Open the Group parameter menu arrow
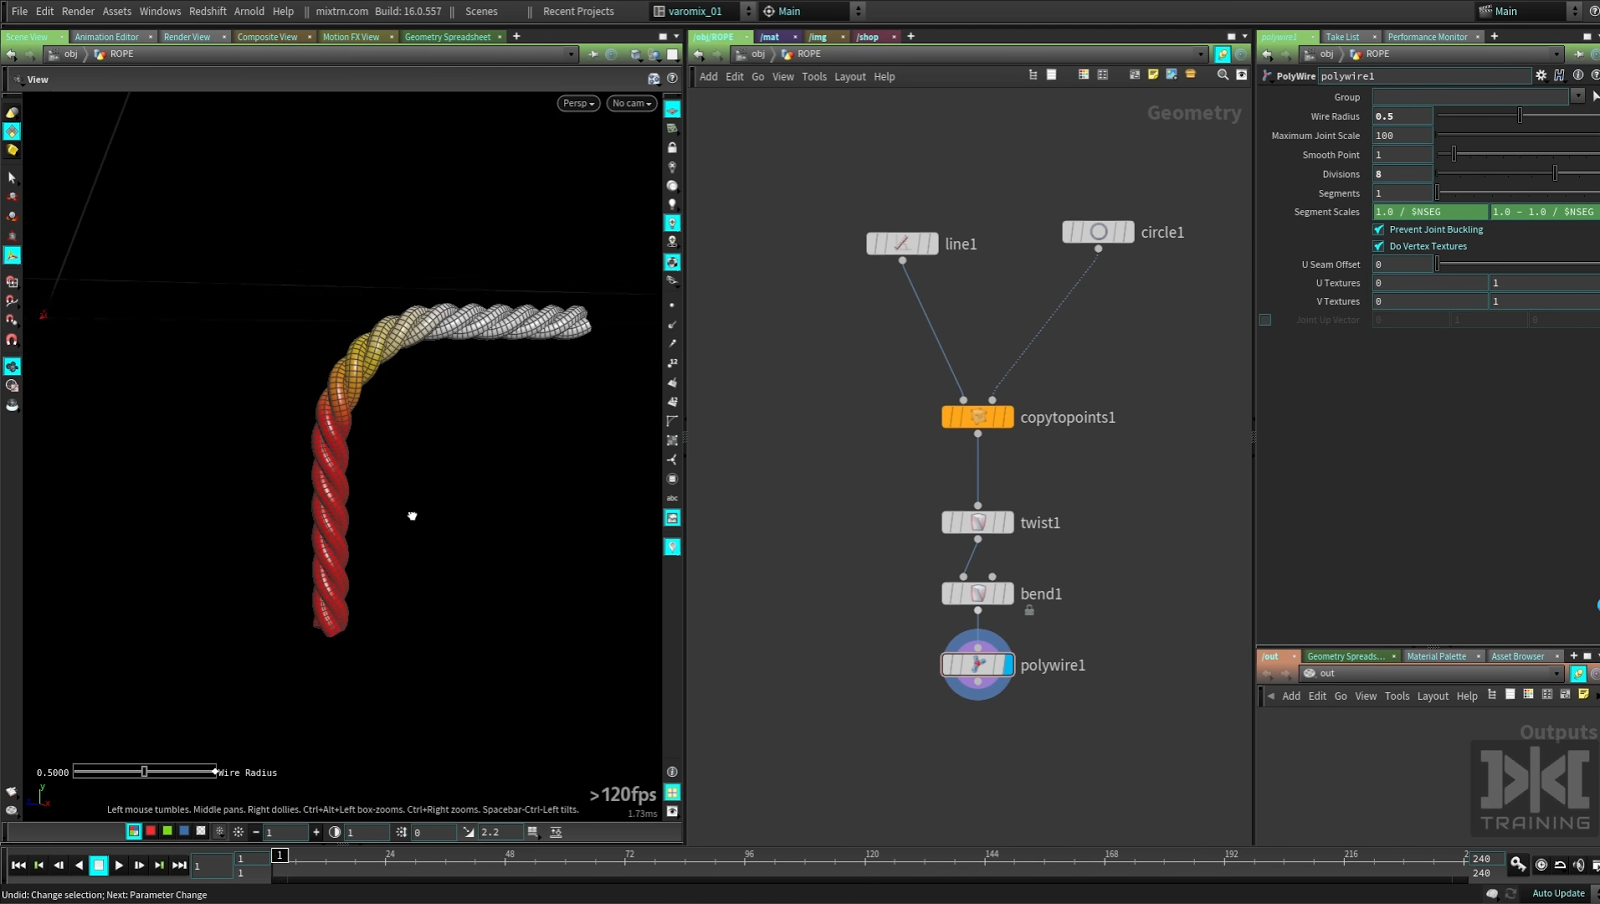 (1580, 97)
